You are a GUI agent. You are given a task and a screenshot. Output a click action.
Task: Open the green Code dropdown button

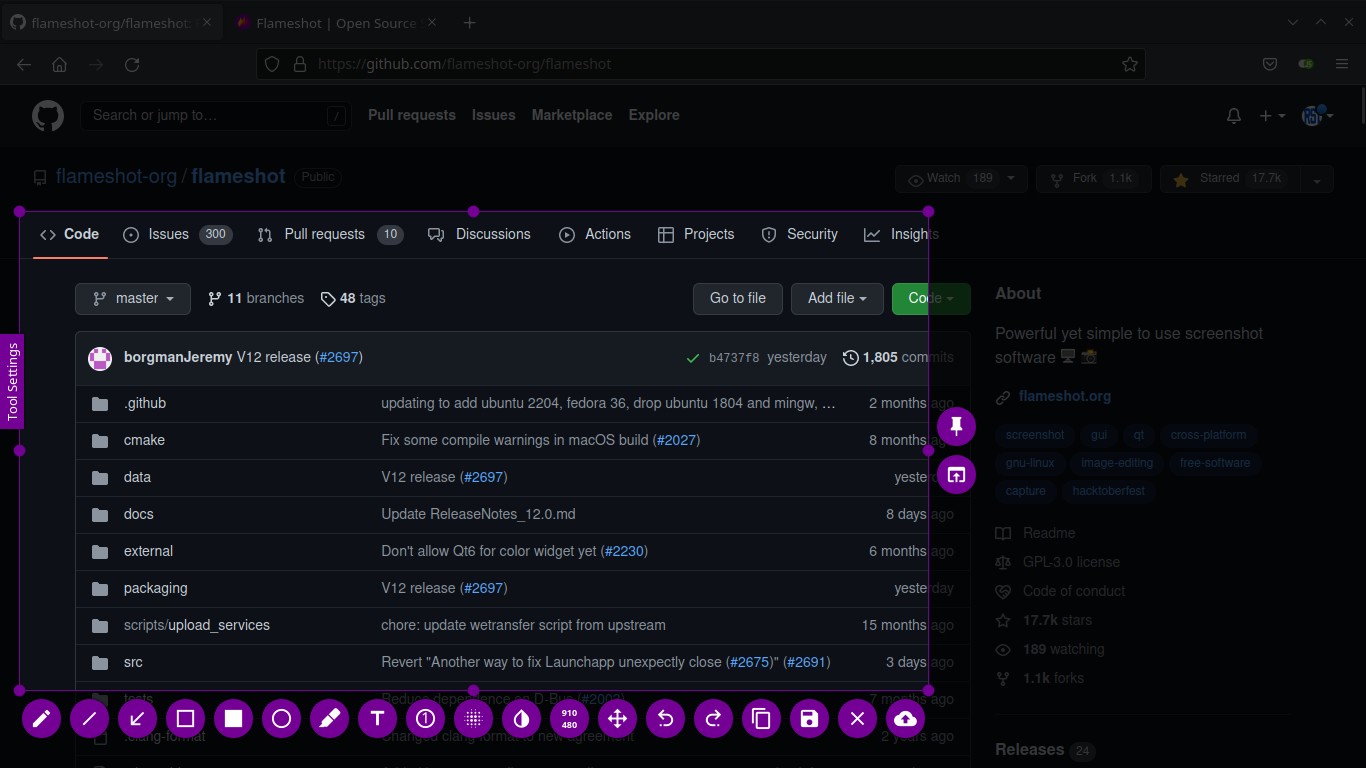click(x=931, y=298)
